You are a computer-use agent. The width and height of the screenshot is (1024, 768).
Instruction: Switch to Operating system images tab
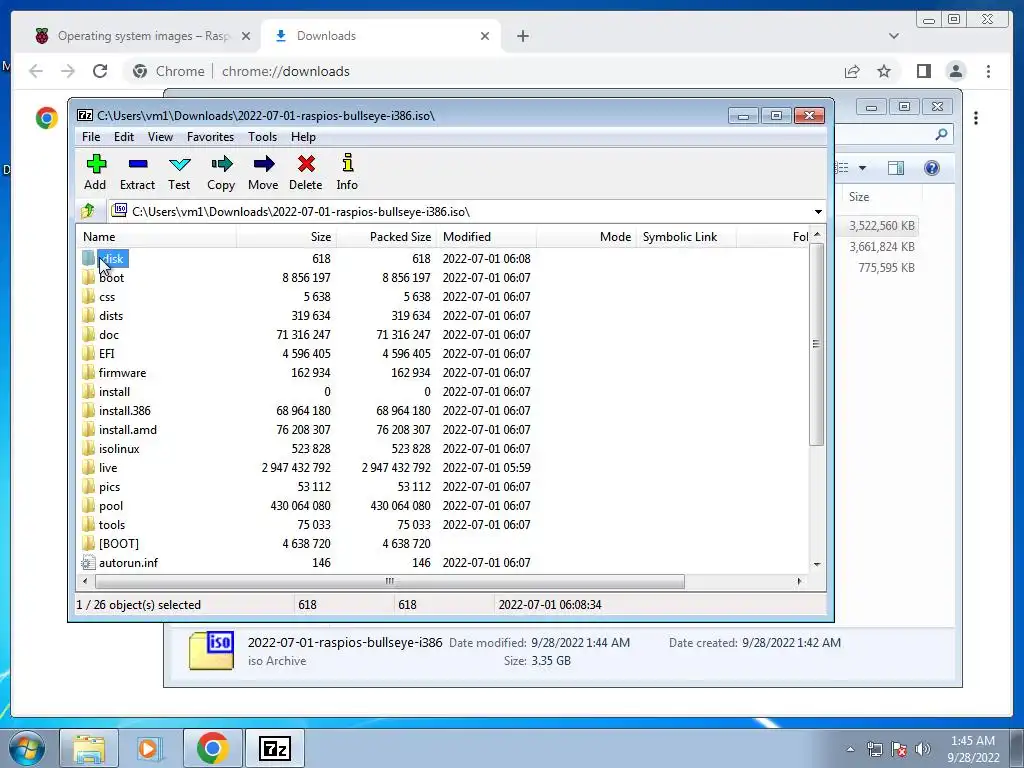(x=142, y=36)
